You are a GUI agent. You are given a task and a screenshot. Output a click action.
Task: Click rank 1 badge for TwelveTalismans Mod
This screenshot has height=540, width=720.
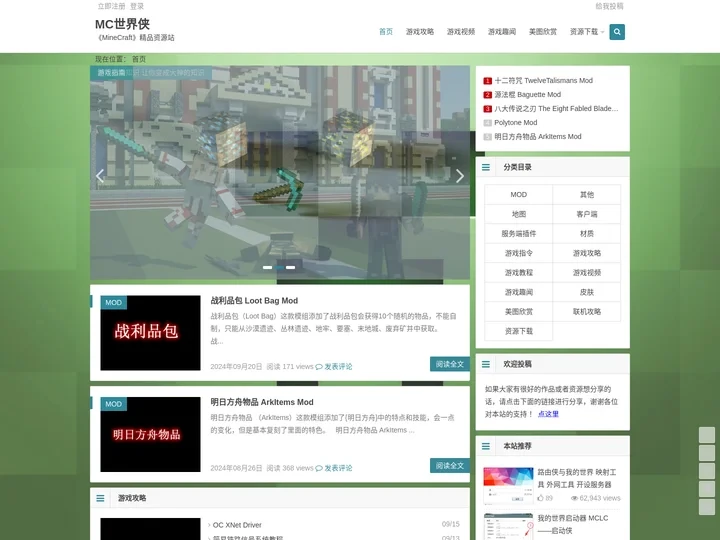coord(488,81)
